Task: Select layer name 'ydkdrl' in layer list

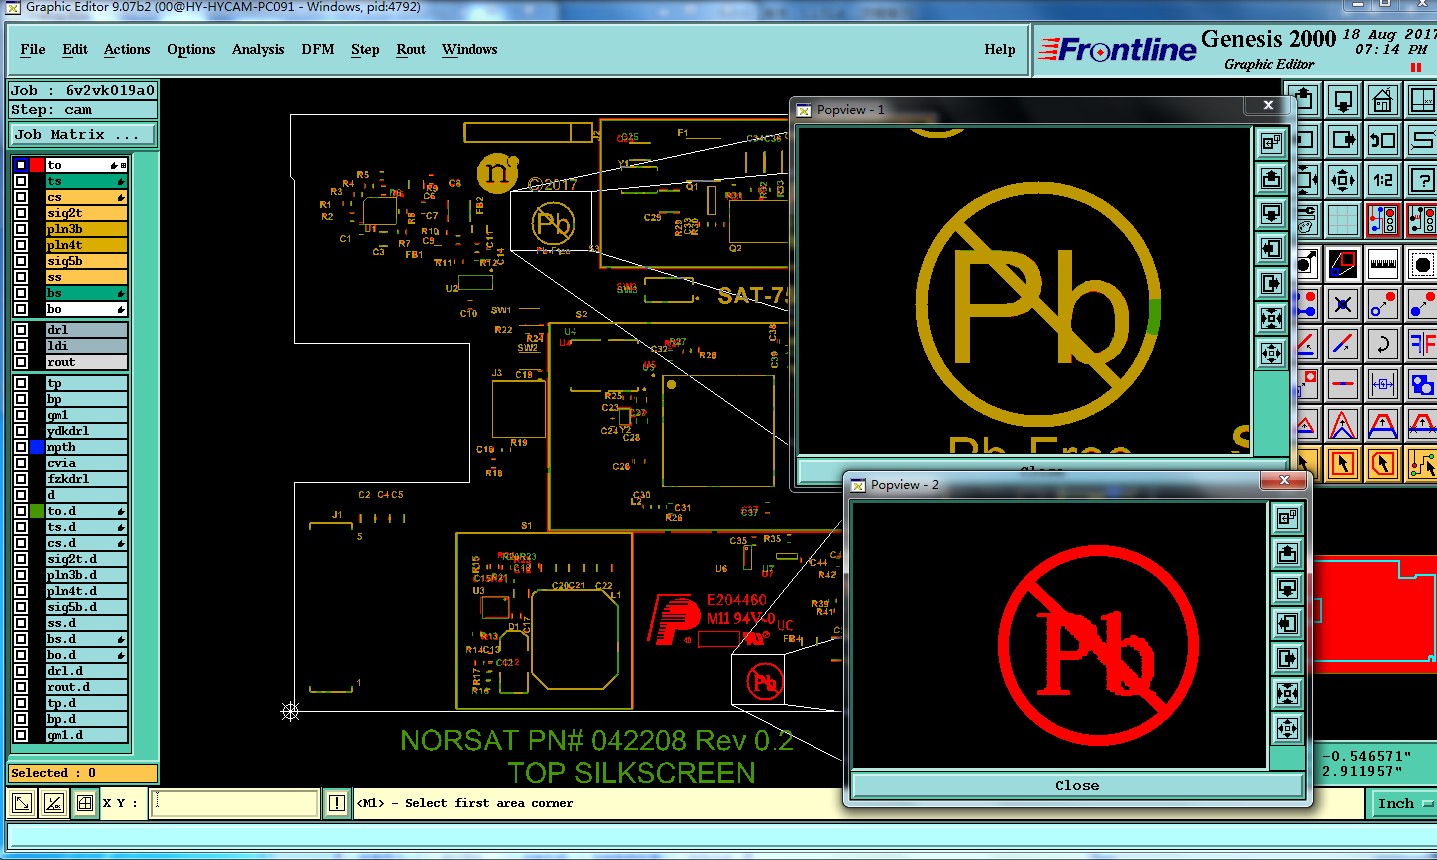Action: [x=86, y=431]
